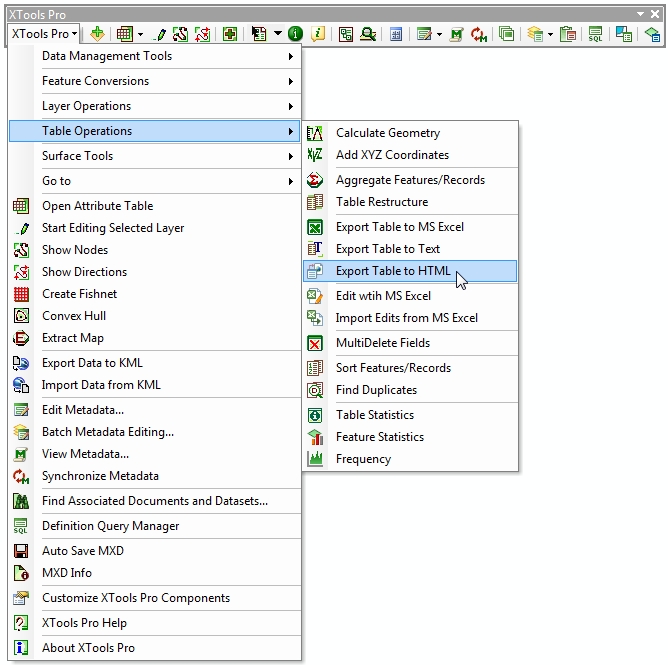
Task: Open MultiDelete Fields
Action: point(410,343)
